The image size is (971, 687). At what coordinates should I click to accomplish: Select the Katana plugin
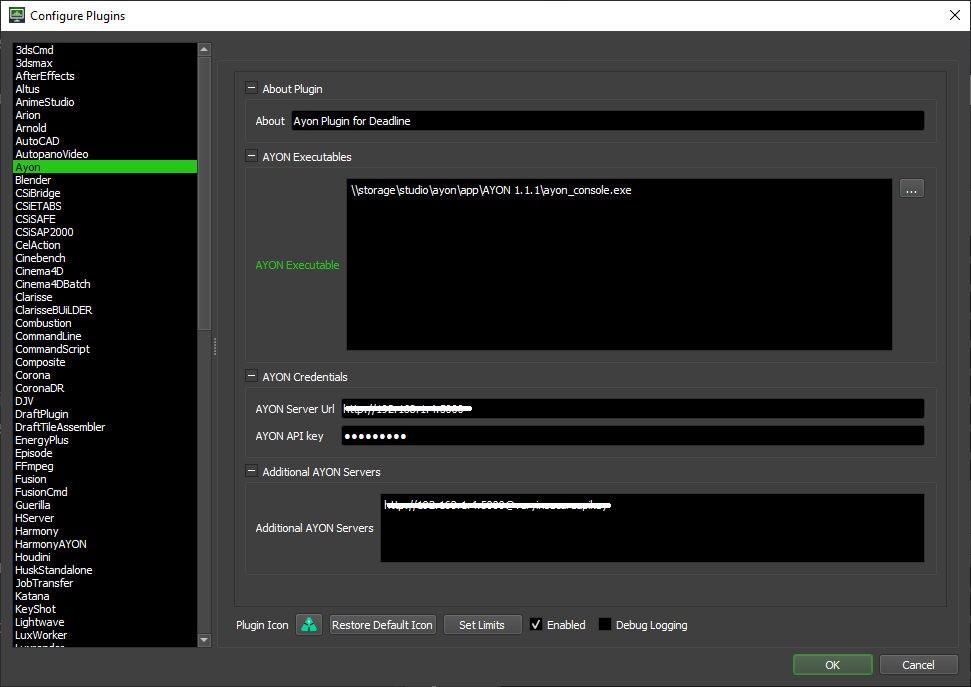click(105, 597)
